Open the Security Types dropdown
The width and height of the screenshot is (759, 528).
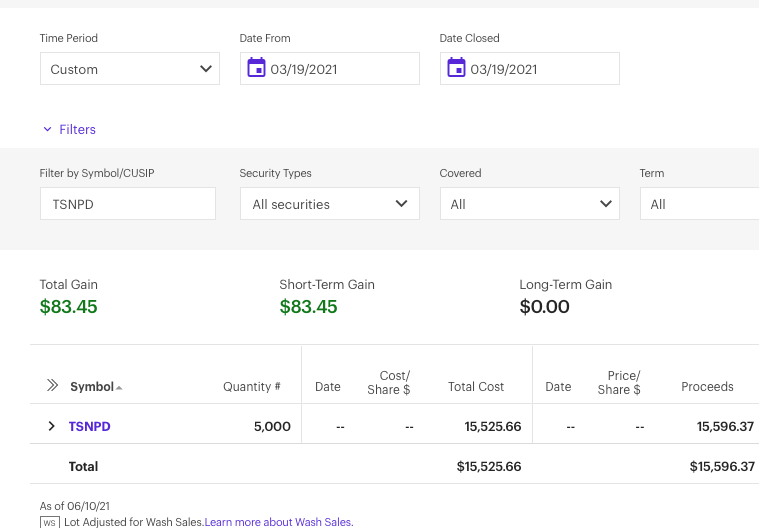click(x=329, y=204)
